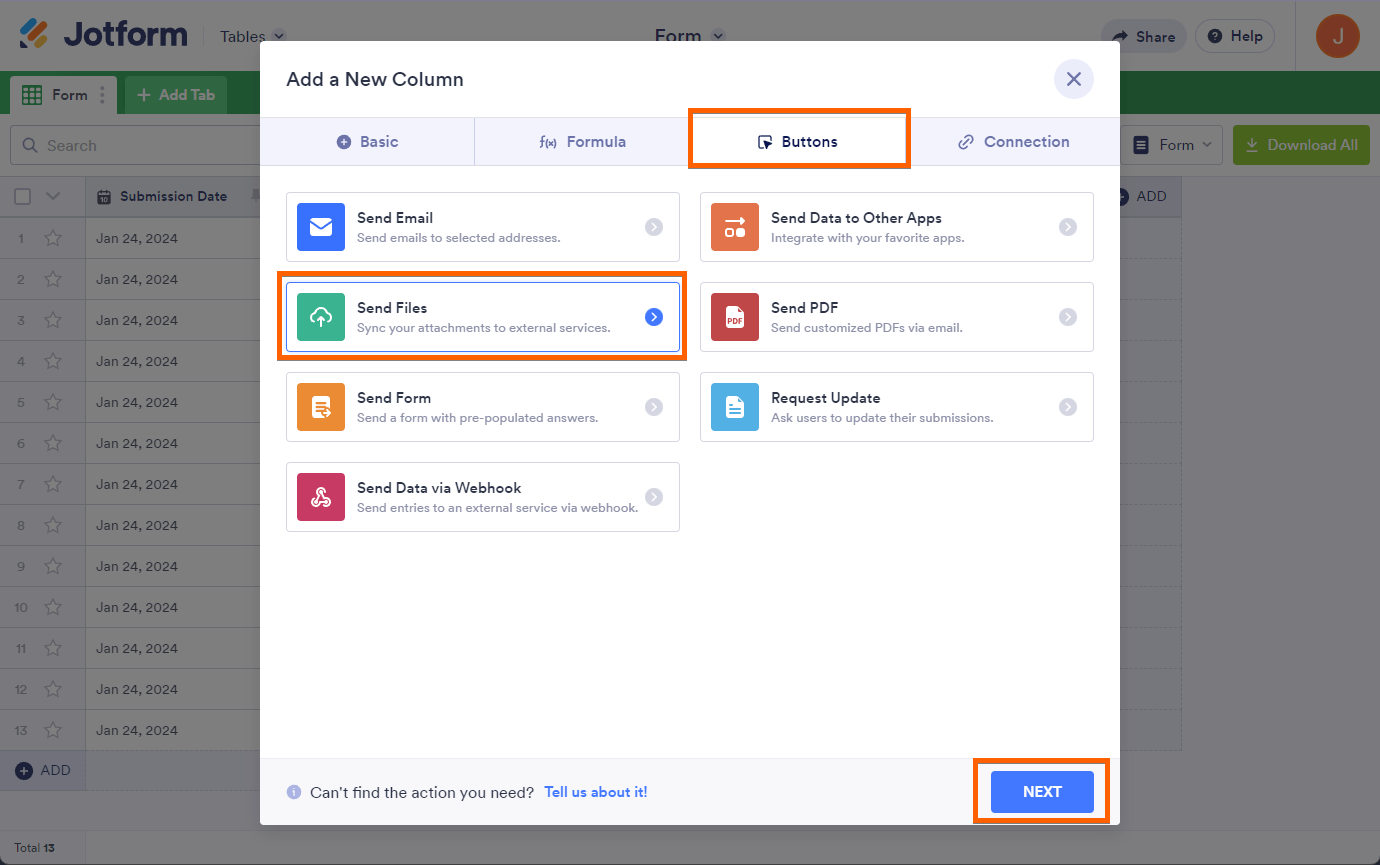This screenshot has height=865, width=1380.
Task: Open the Form view dropdown at right
Action: tap(1175, 145)
